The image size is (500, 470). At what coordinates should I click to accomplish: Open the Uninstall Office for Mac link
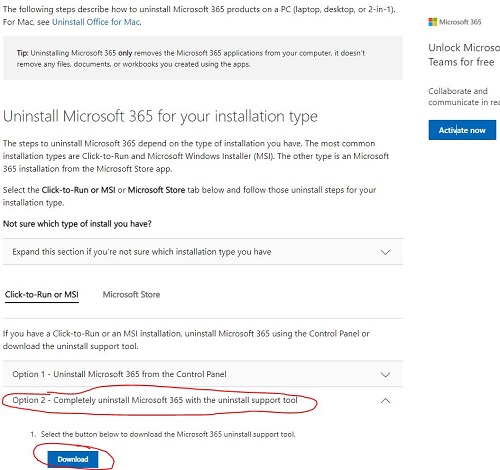point(96,22)
